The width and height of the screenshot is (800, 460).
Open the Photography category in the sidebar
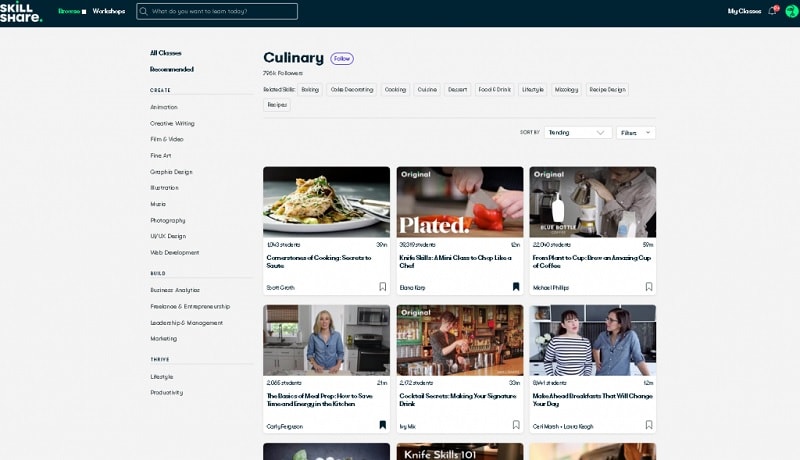168,220
